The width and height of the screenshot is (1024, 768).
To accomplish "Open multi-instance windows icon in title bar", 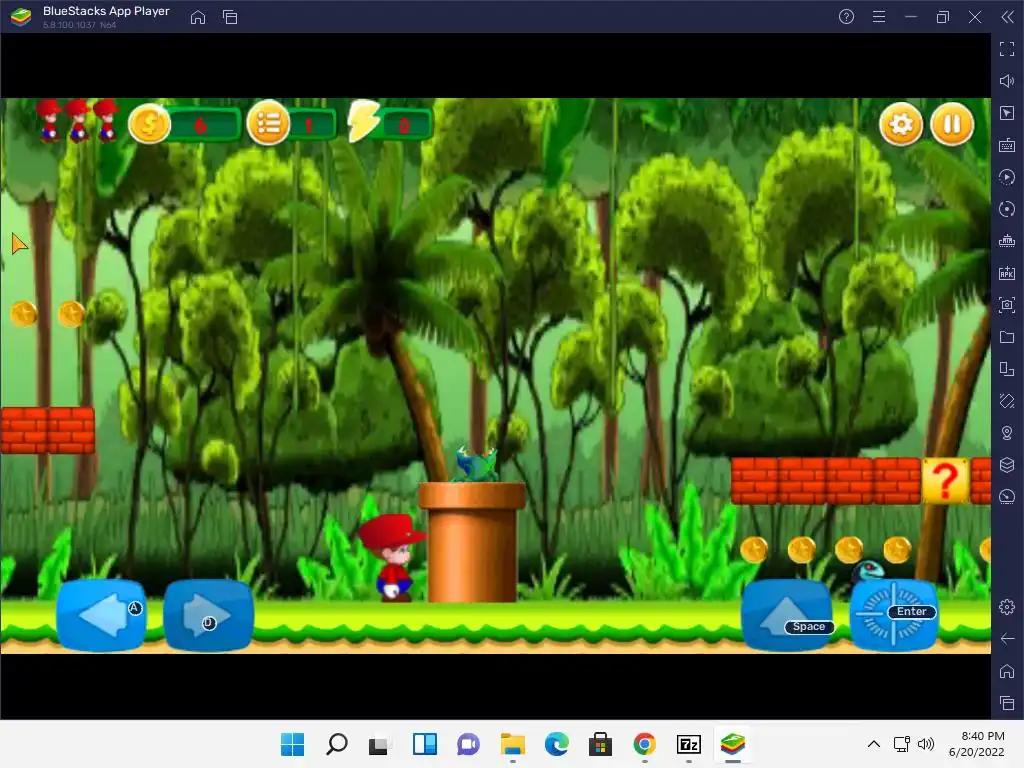I will click(230, 17).
